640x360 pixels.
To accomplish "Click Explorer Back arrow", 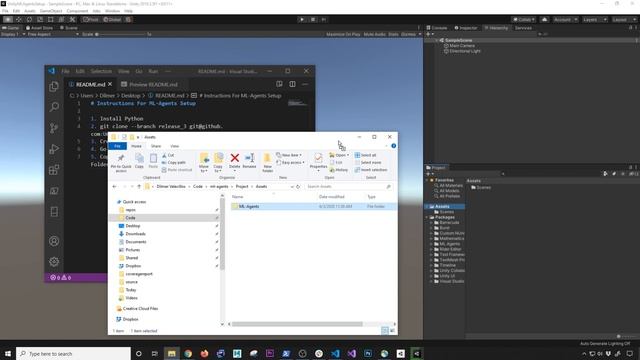I will pos(114,187).
